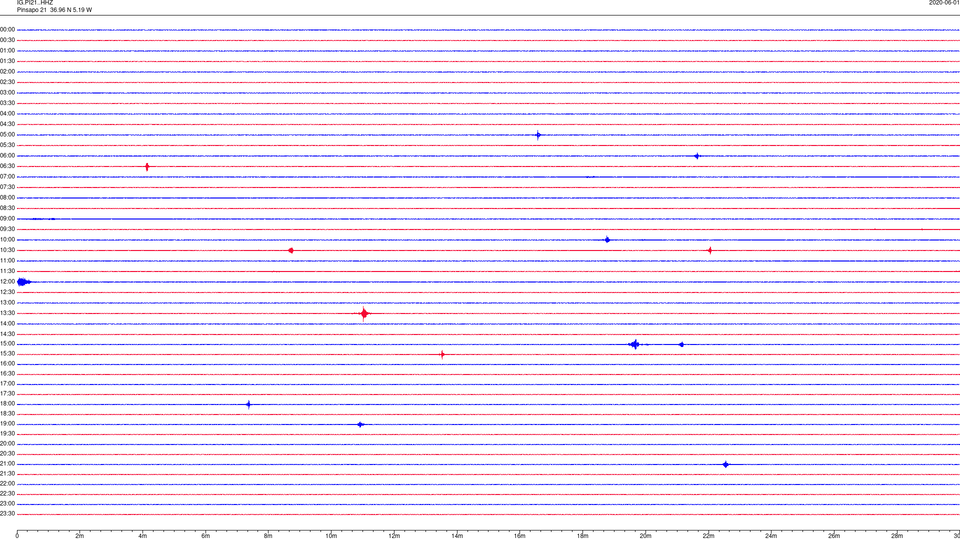Select the smaller 15:00 event near 21m
This screenshot has width=960, height=540.
681,345
